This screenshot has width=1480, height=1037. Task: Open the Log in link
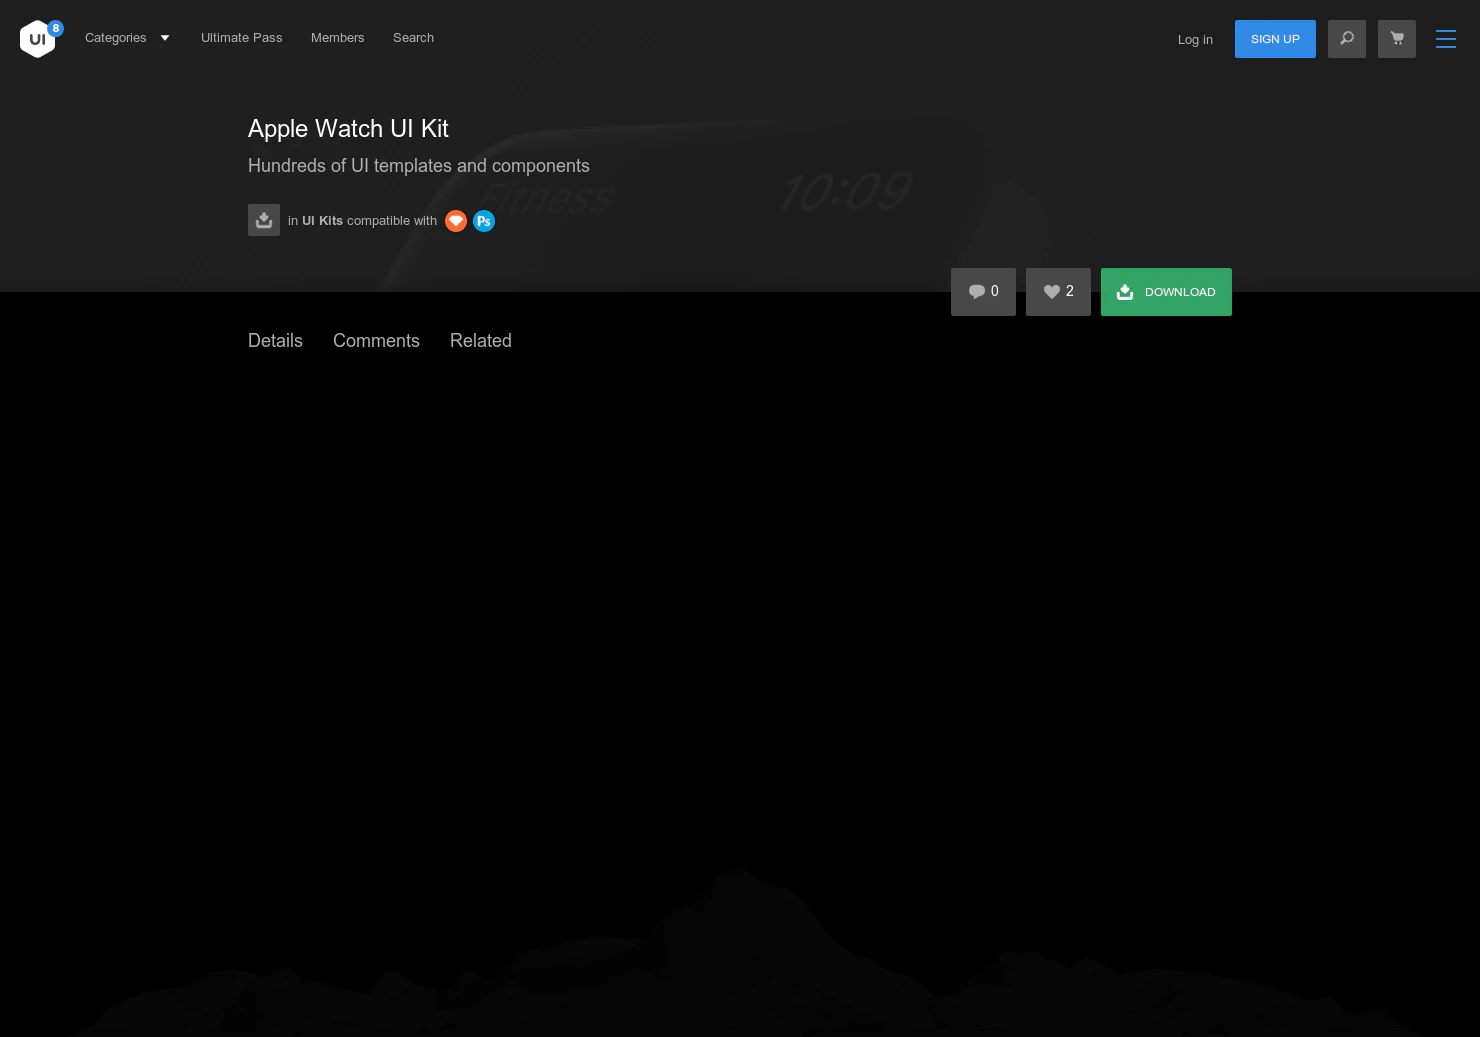1195,39
